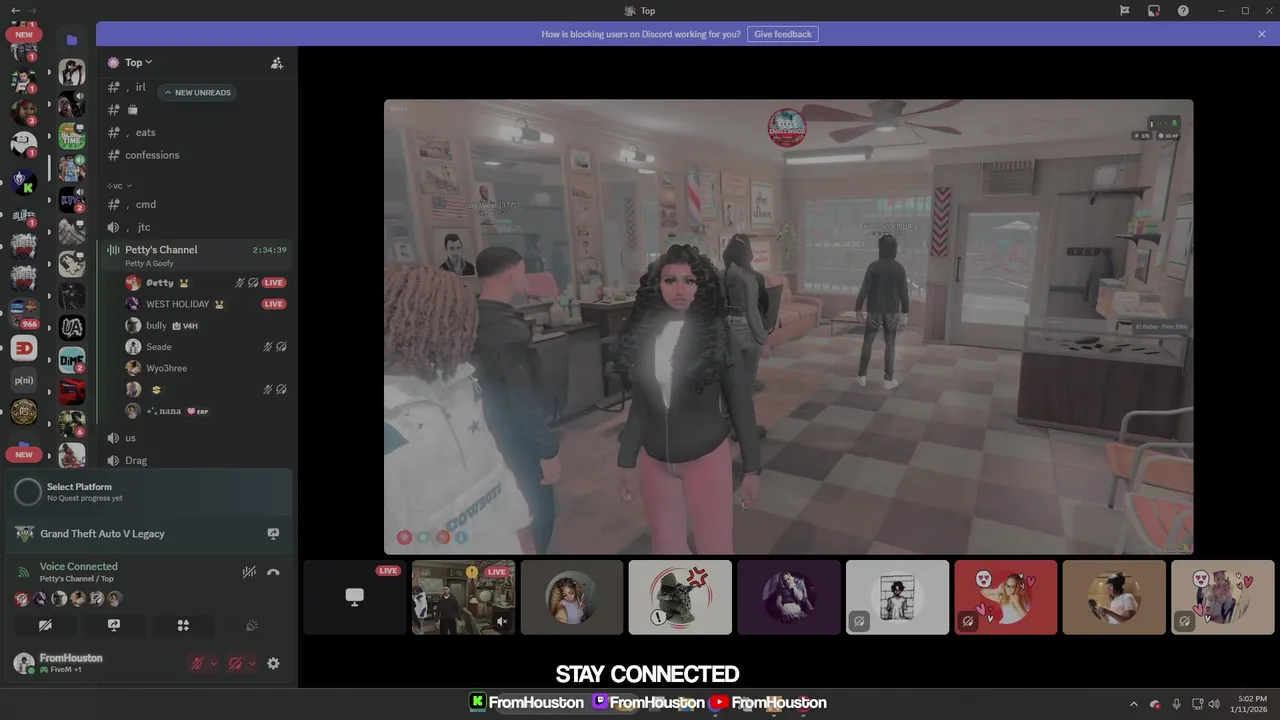Viewport: 1280px width, 720px height.
Task: Open headphone output options arrow
Action: (x=252, y=663)
